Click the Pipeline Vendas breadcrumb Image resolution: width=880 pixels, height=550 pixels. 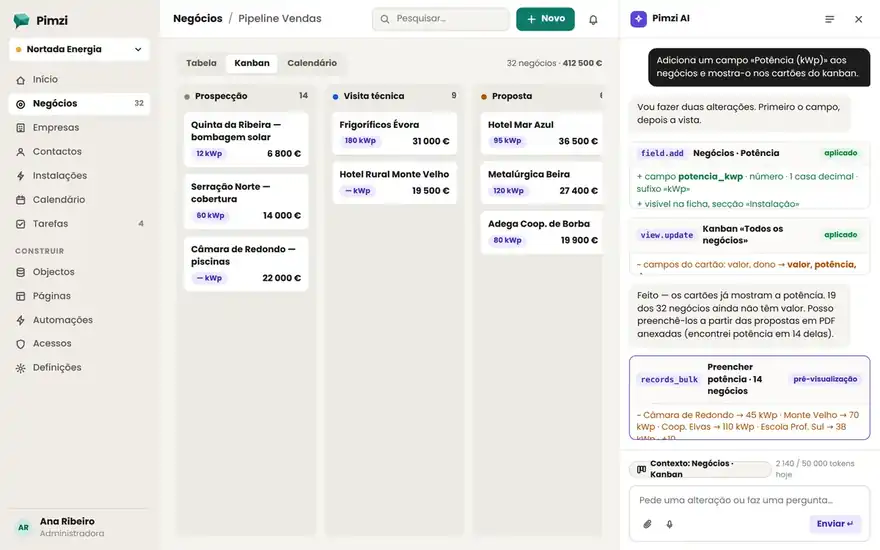(279, 19)
